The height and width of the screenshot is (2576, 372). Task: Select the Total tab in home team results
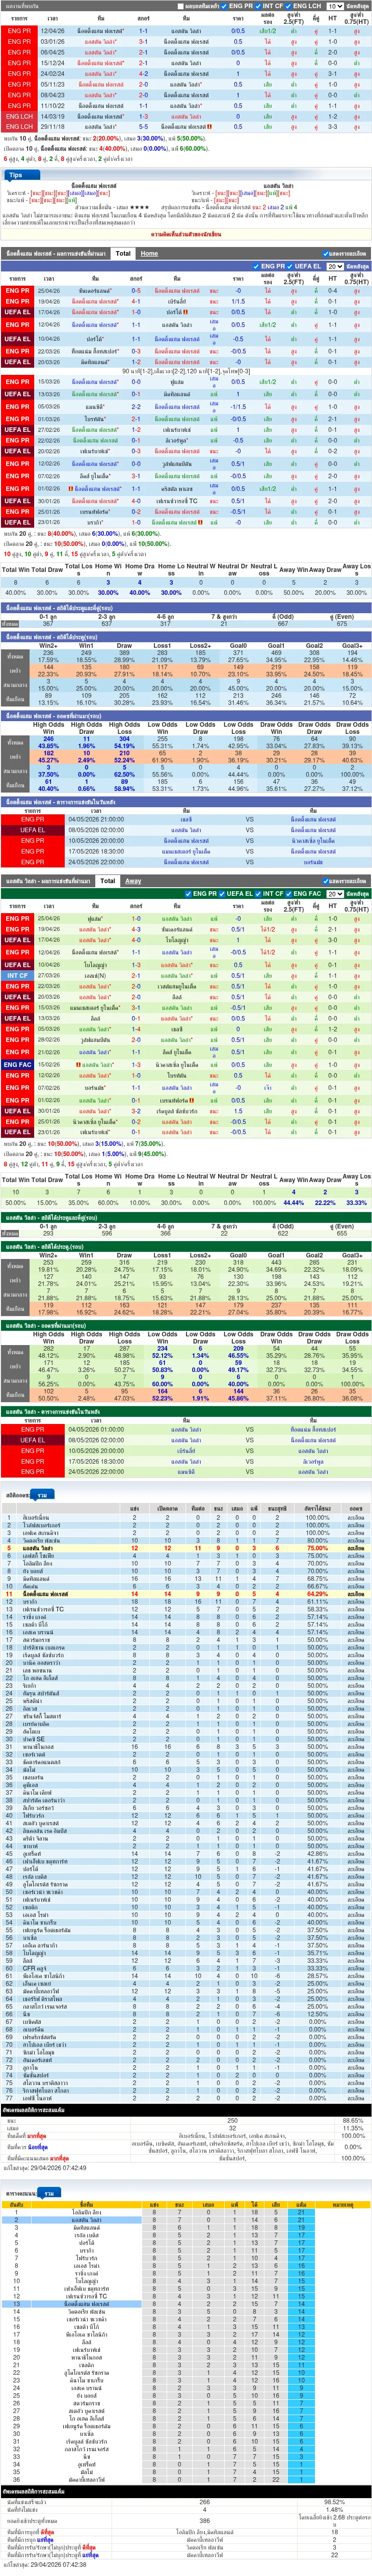click(122, 254)
